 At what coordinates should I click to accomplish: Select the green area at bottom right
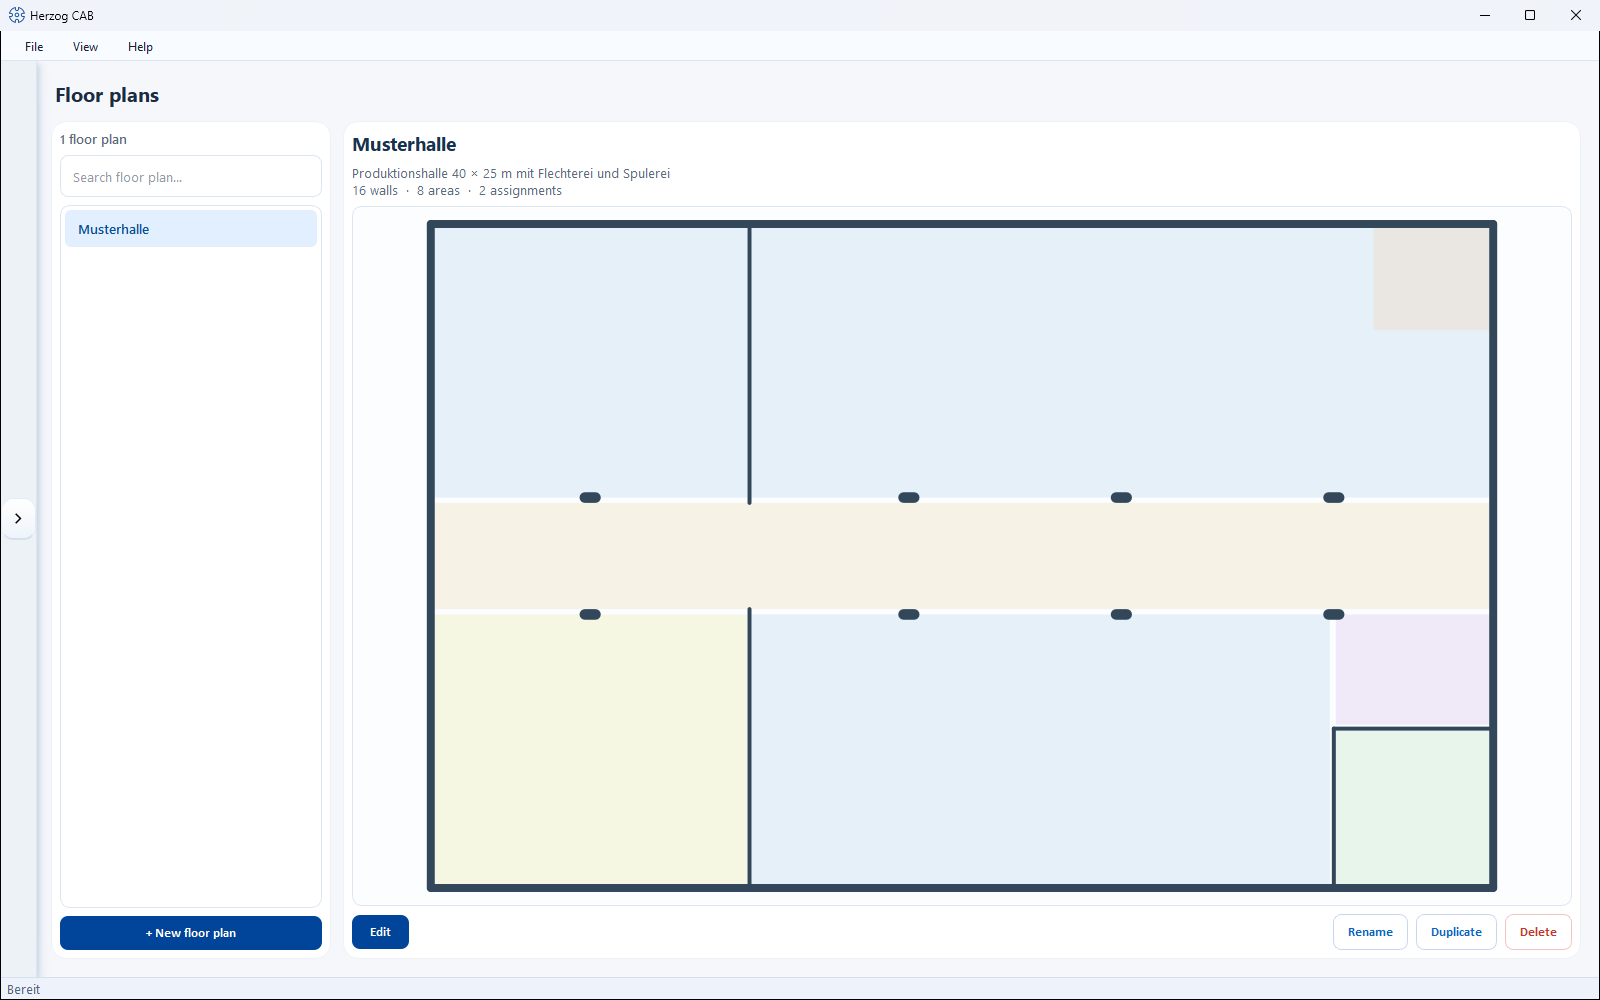point(1412,807)
